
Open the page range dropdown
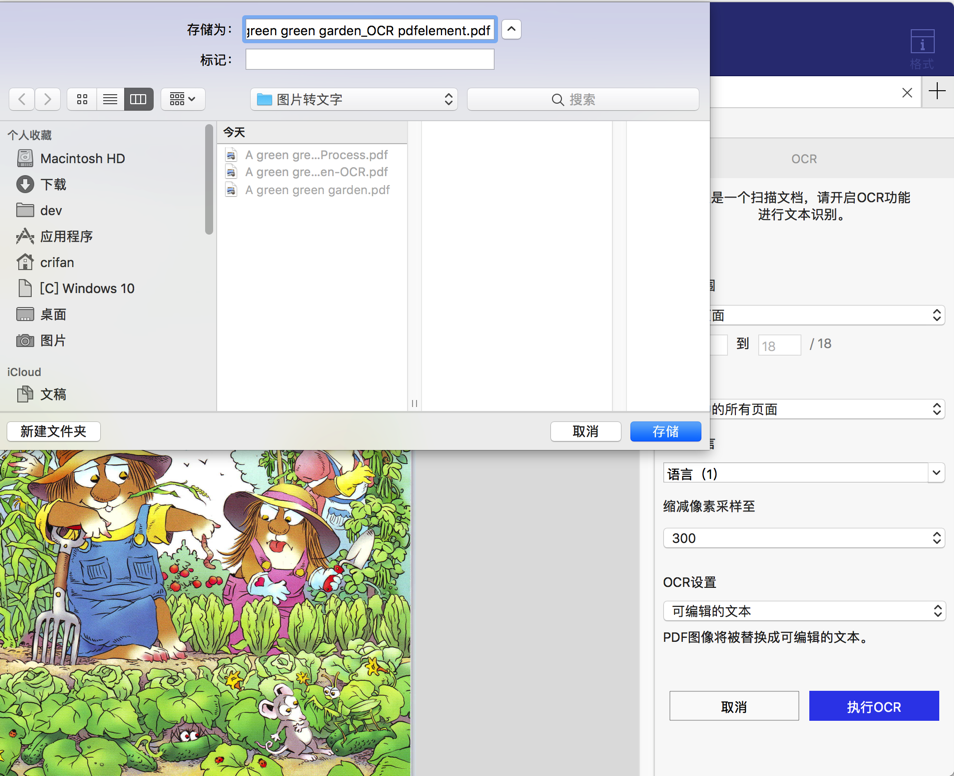tap(827, 315)
